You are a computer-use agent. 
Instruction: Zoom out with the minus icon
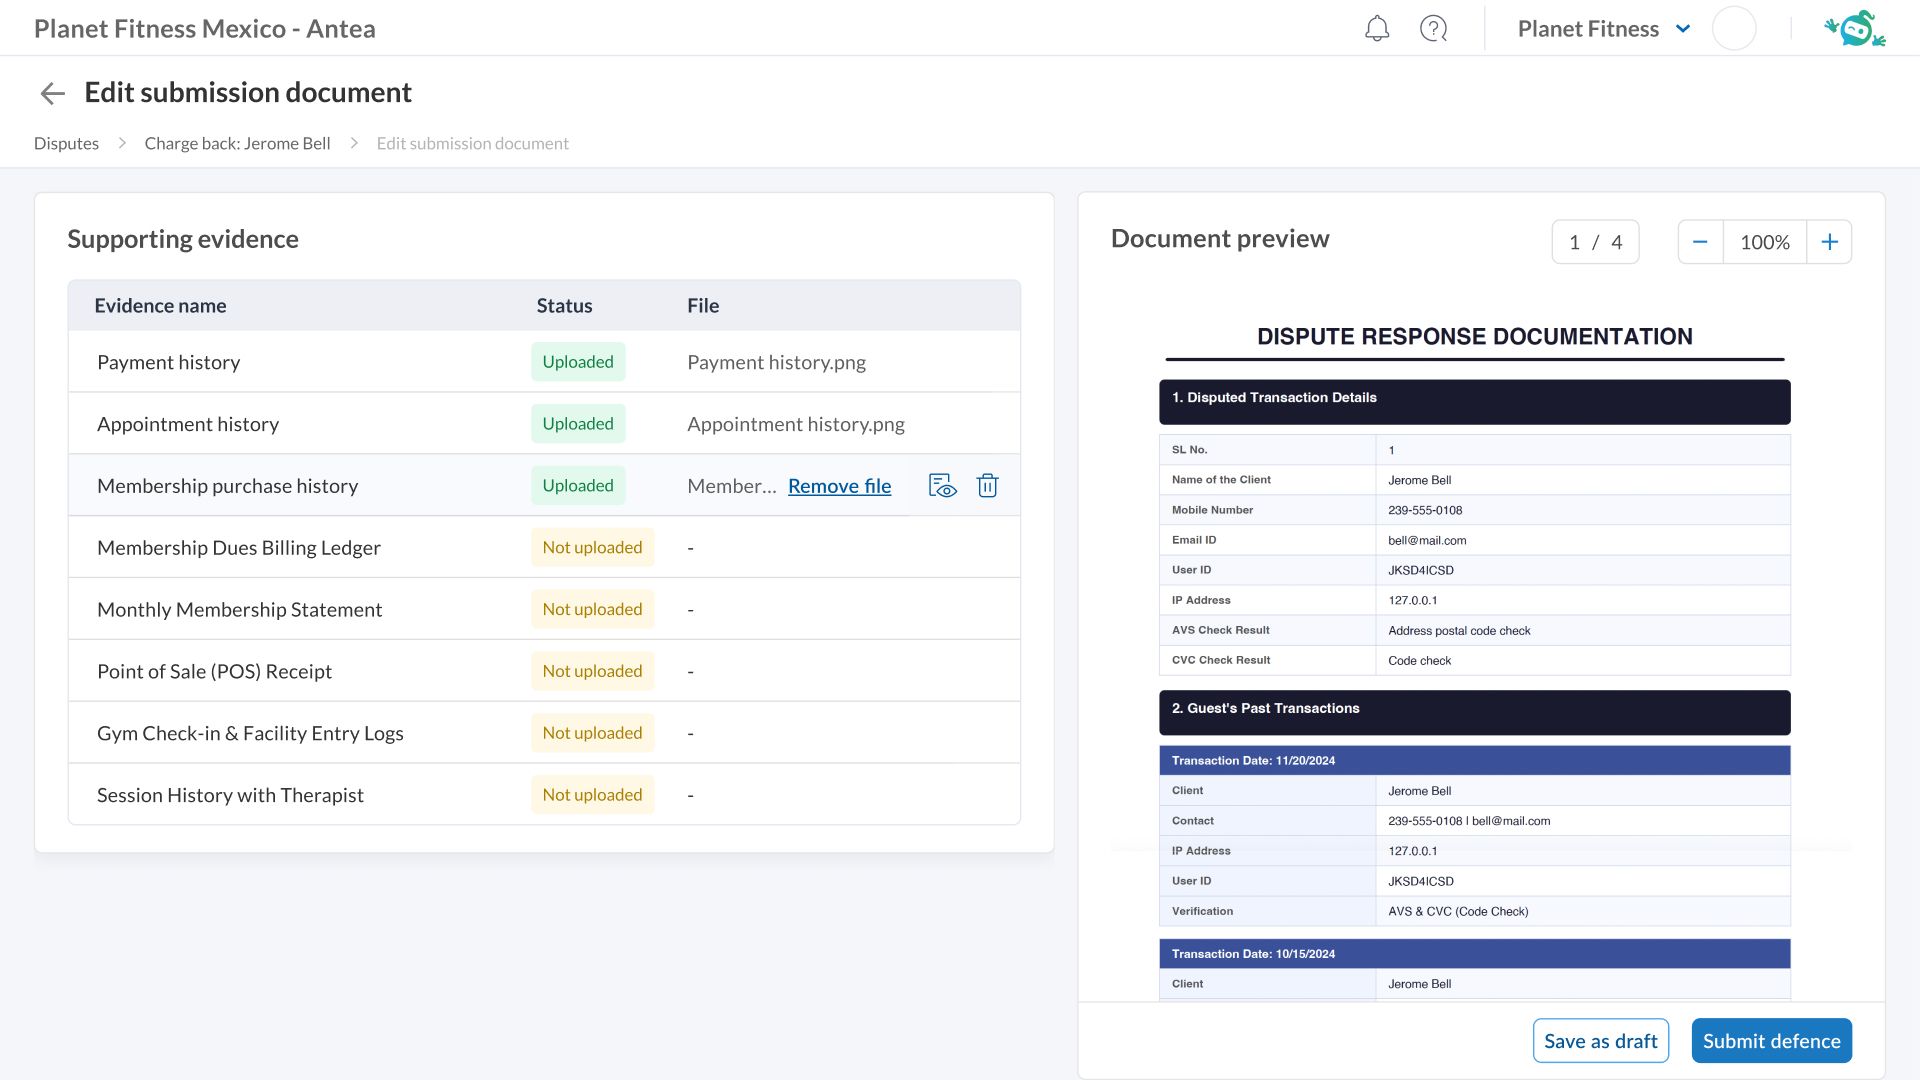point(1700,242)
